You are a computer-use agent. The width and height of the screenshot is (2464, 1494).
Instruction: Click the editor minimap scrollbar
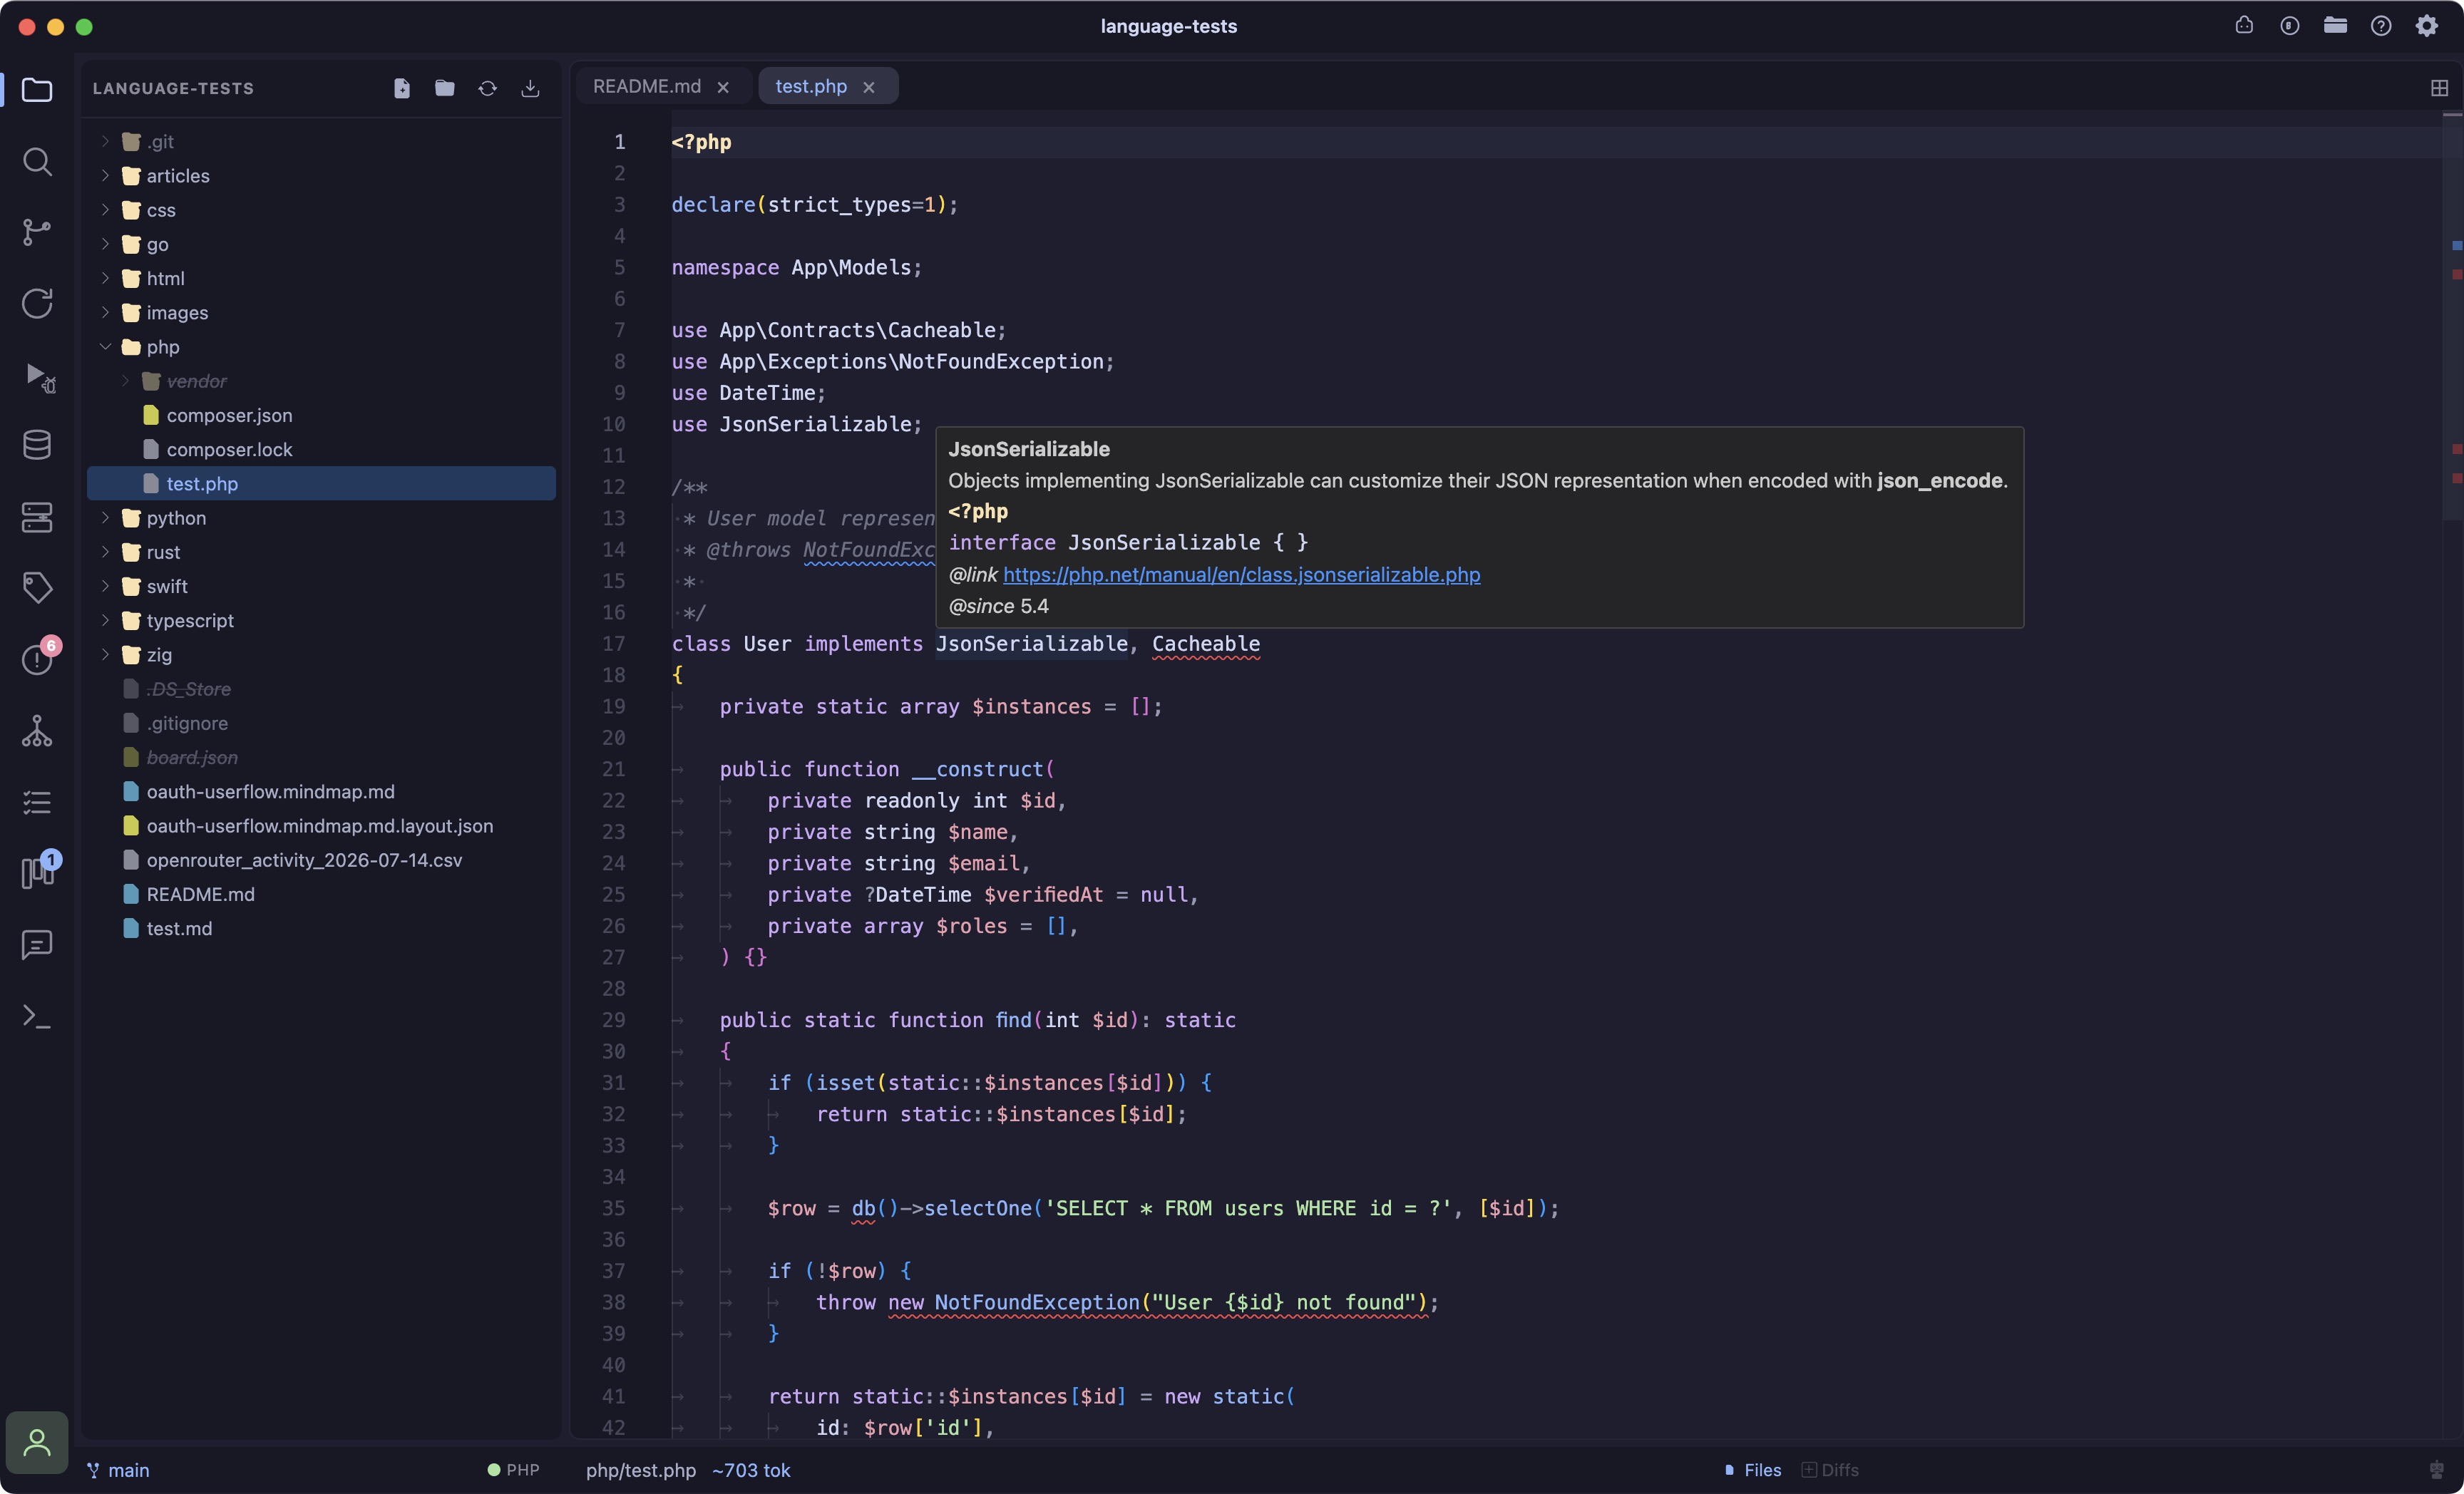(2452, 315)
